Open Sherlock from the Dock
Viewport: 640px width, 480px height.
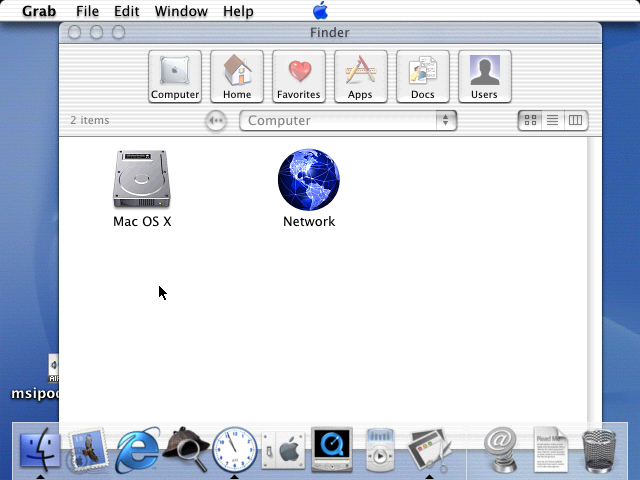click(x=186, y=449)
